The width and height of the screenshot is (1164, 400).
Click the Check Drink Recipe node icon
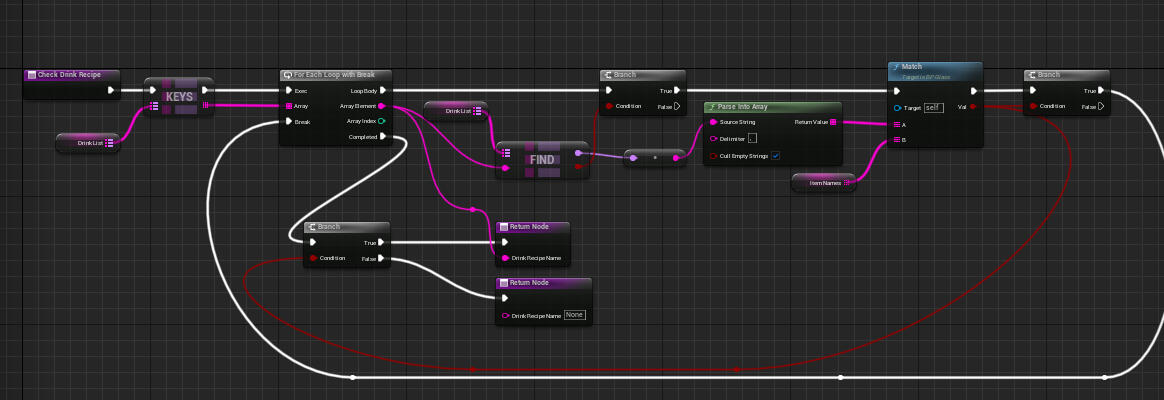[31, 75]
